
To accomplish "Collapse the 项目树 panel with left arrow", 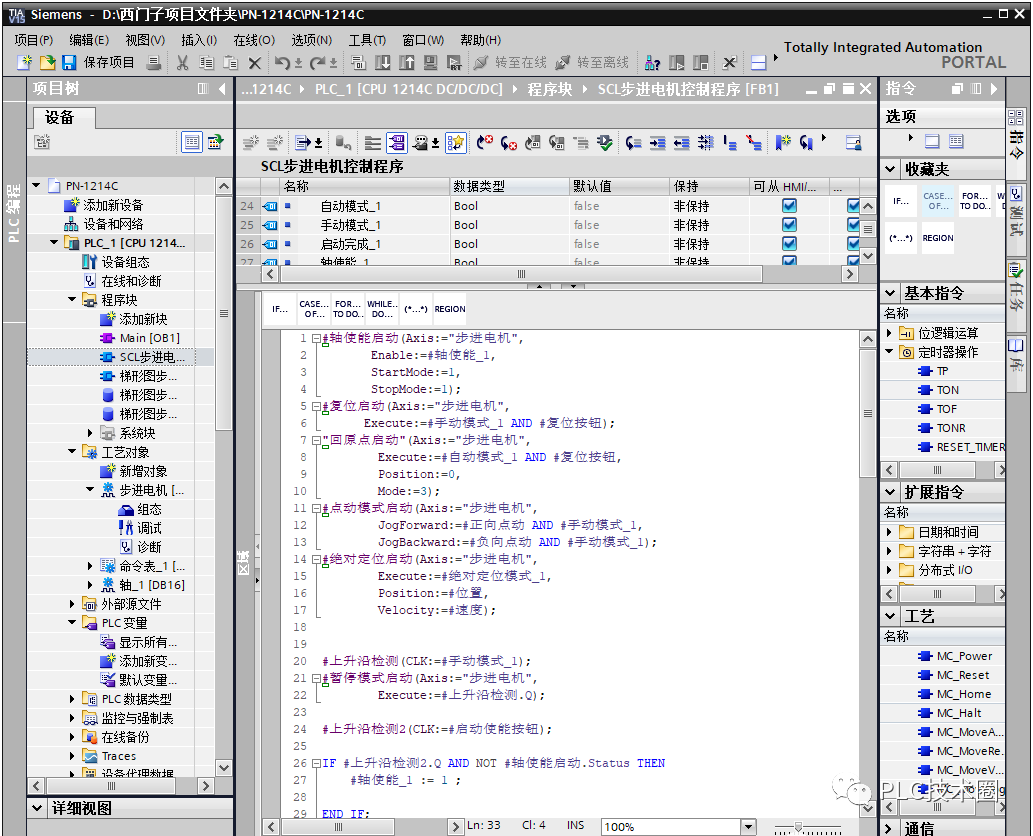I will pyautogui.click(x=222, y=88).
